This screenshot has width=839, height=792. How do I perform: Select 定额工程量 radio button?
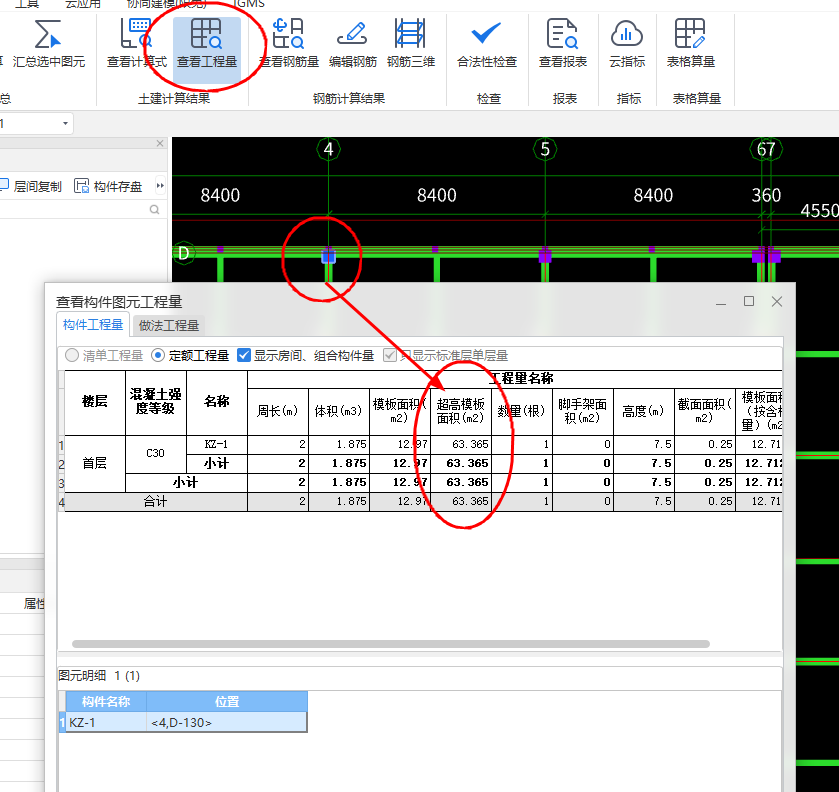158,355
